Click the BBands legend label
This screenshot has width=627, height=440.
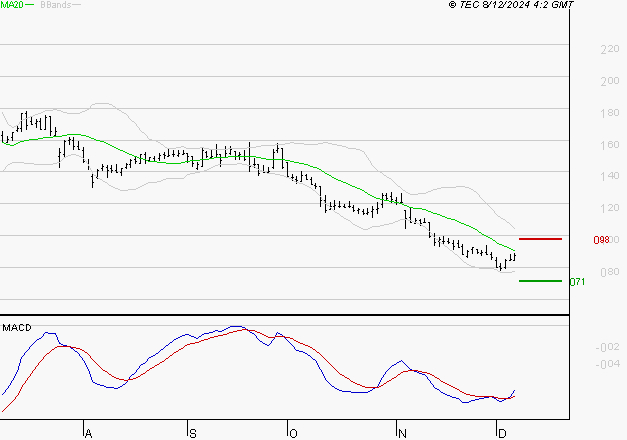point(56,5)
